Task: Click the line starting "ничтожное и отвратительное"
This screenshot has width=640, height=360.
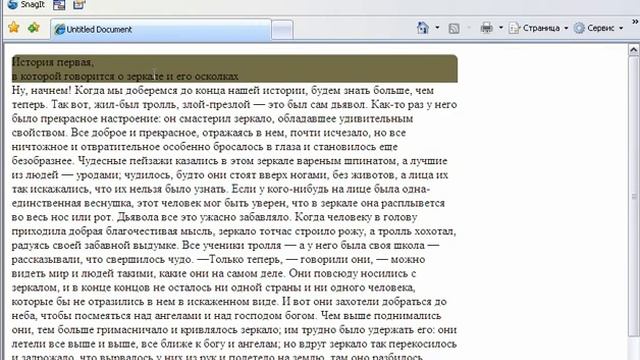Action: [x=204, y=147]
